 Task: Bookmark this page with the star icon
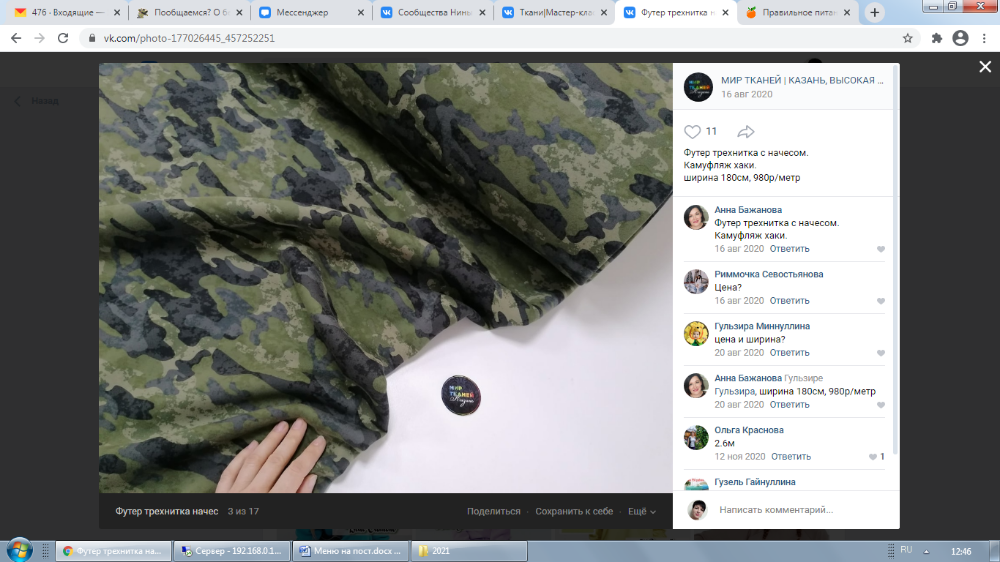pyautogui.click(x=908, y=38)
